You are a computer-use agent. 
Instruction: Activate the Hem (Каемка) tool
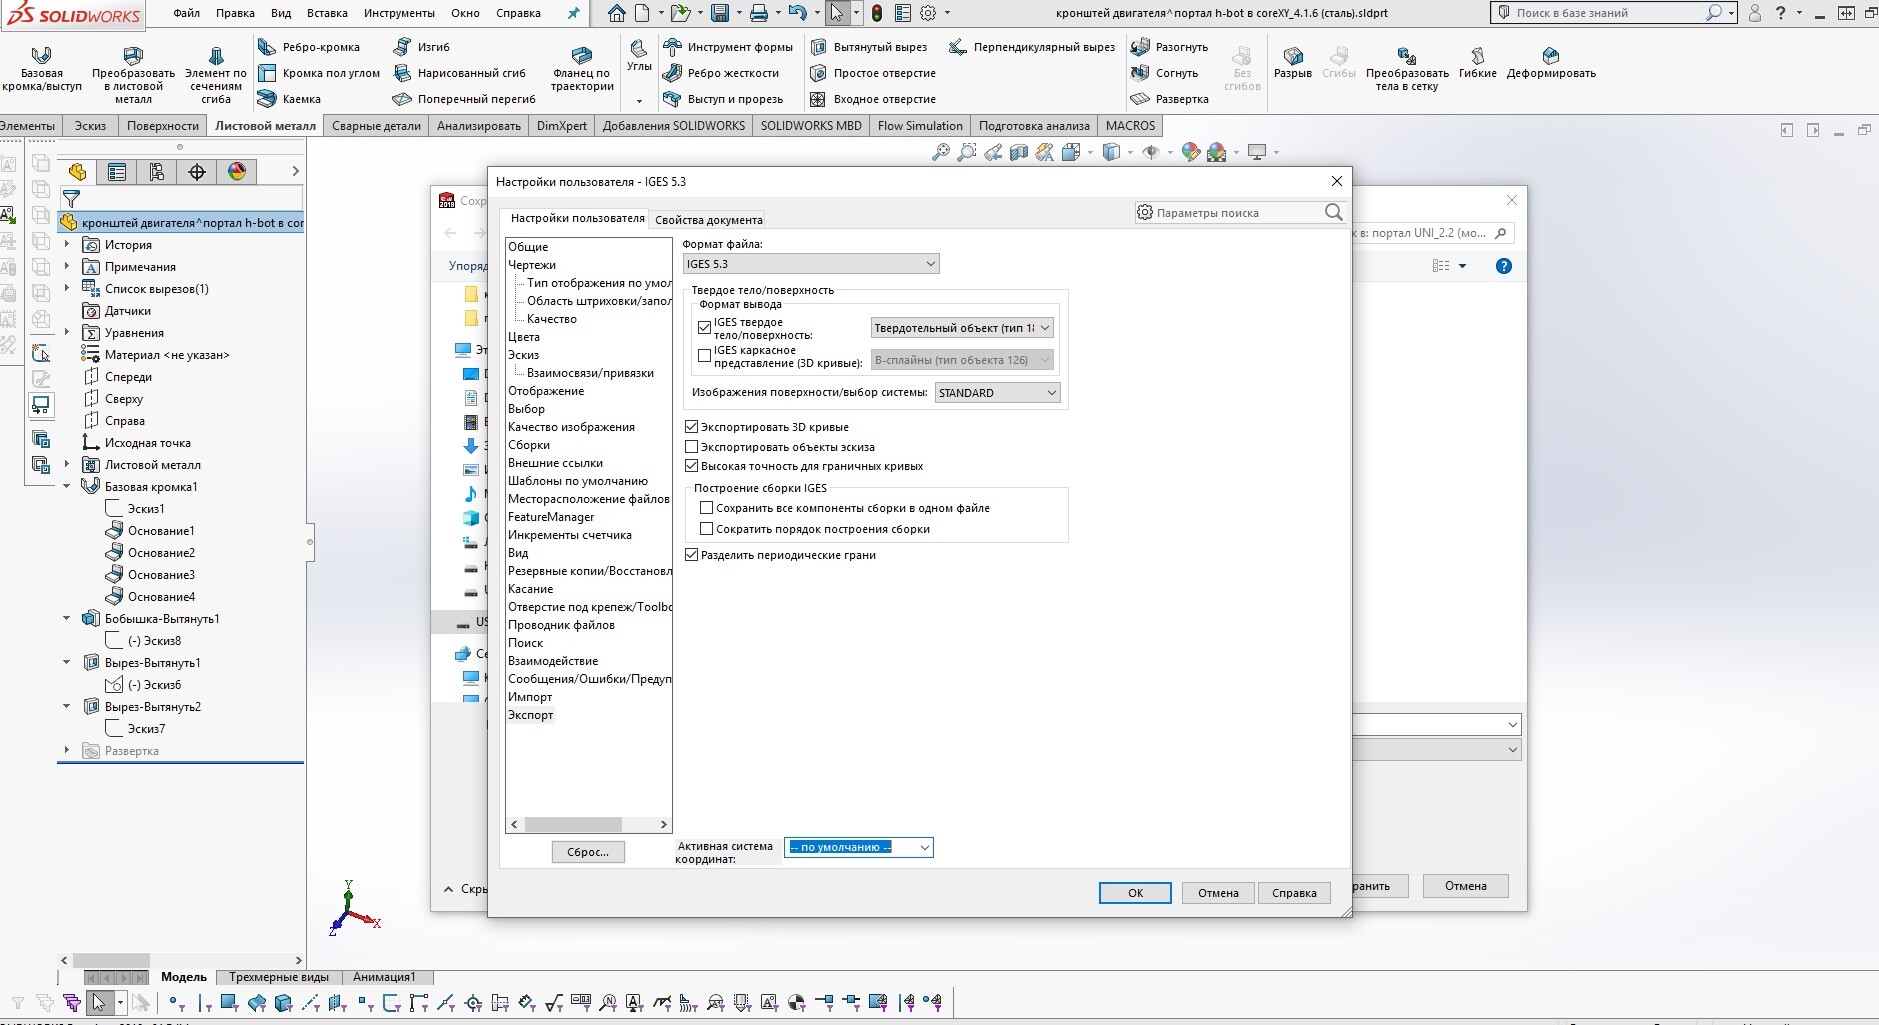[x=290, y=99]
